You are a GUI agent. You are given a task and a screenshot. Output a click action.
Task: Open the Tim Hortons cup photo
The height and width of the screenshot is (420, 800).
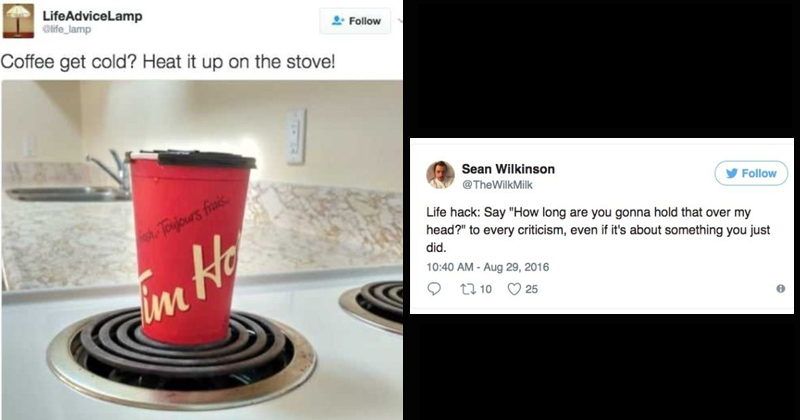point(202,250)
